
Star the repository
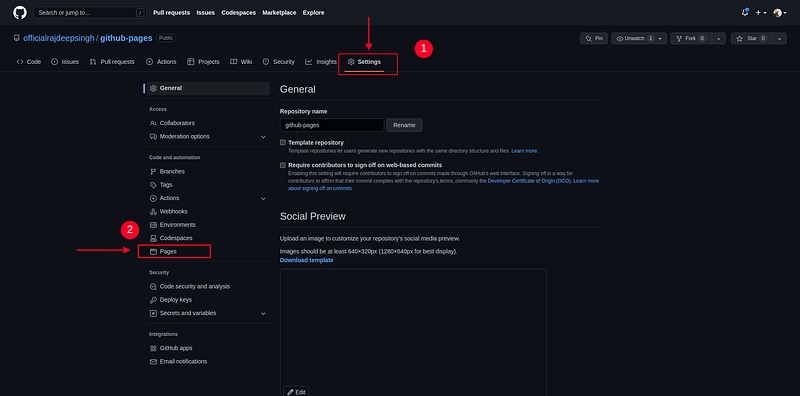tap(752, 38)
